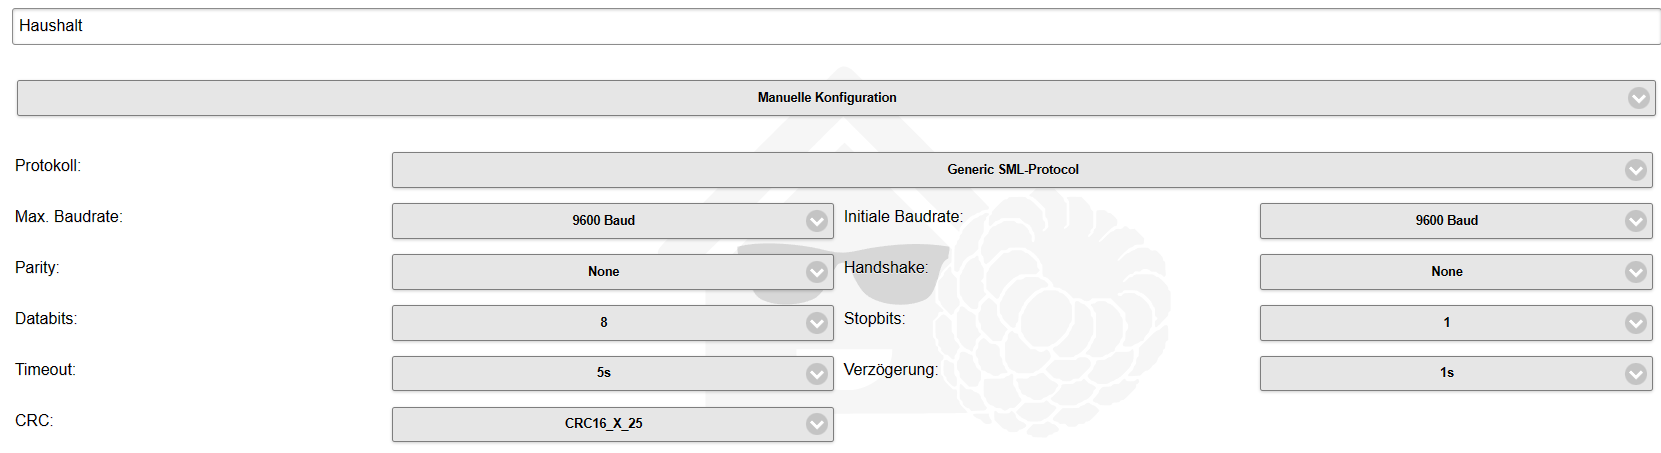Click the arrow icon on Parity selector
Viewport: 1661px width, 453px height.
817,272
